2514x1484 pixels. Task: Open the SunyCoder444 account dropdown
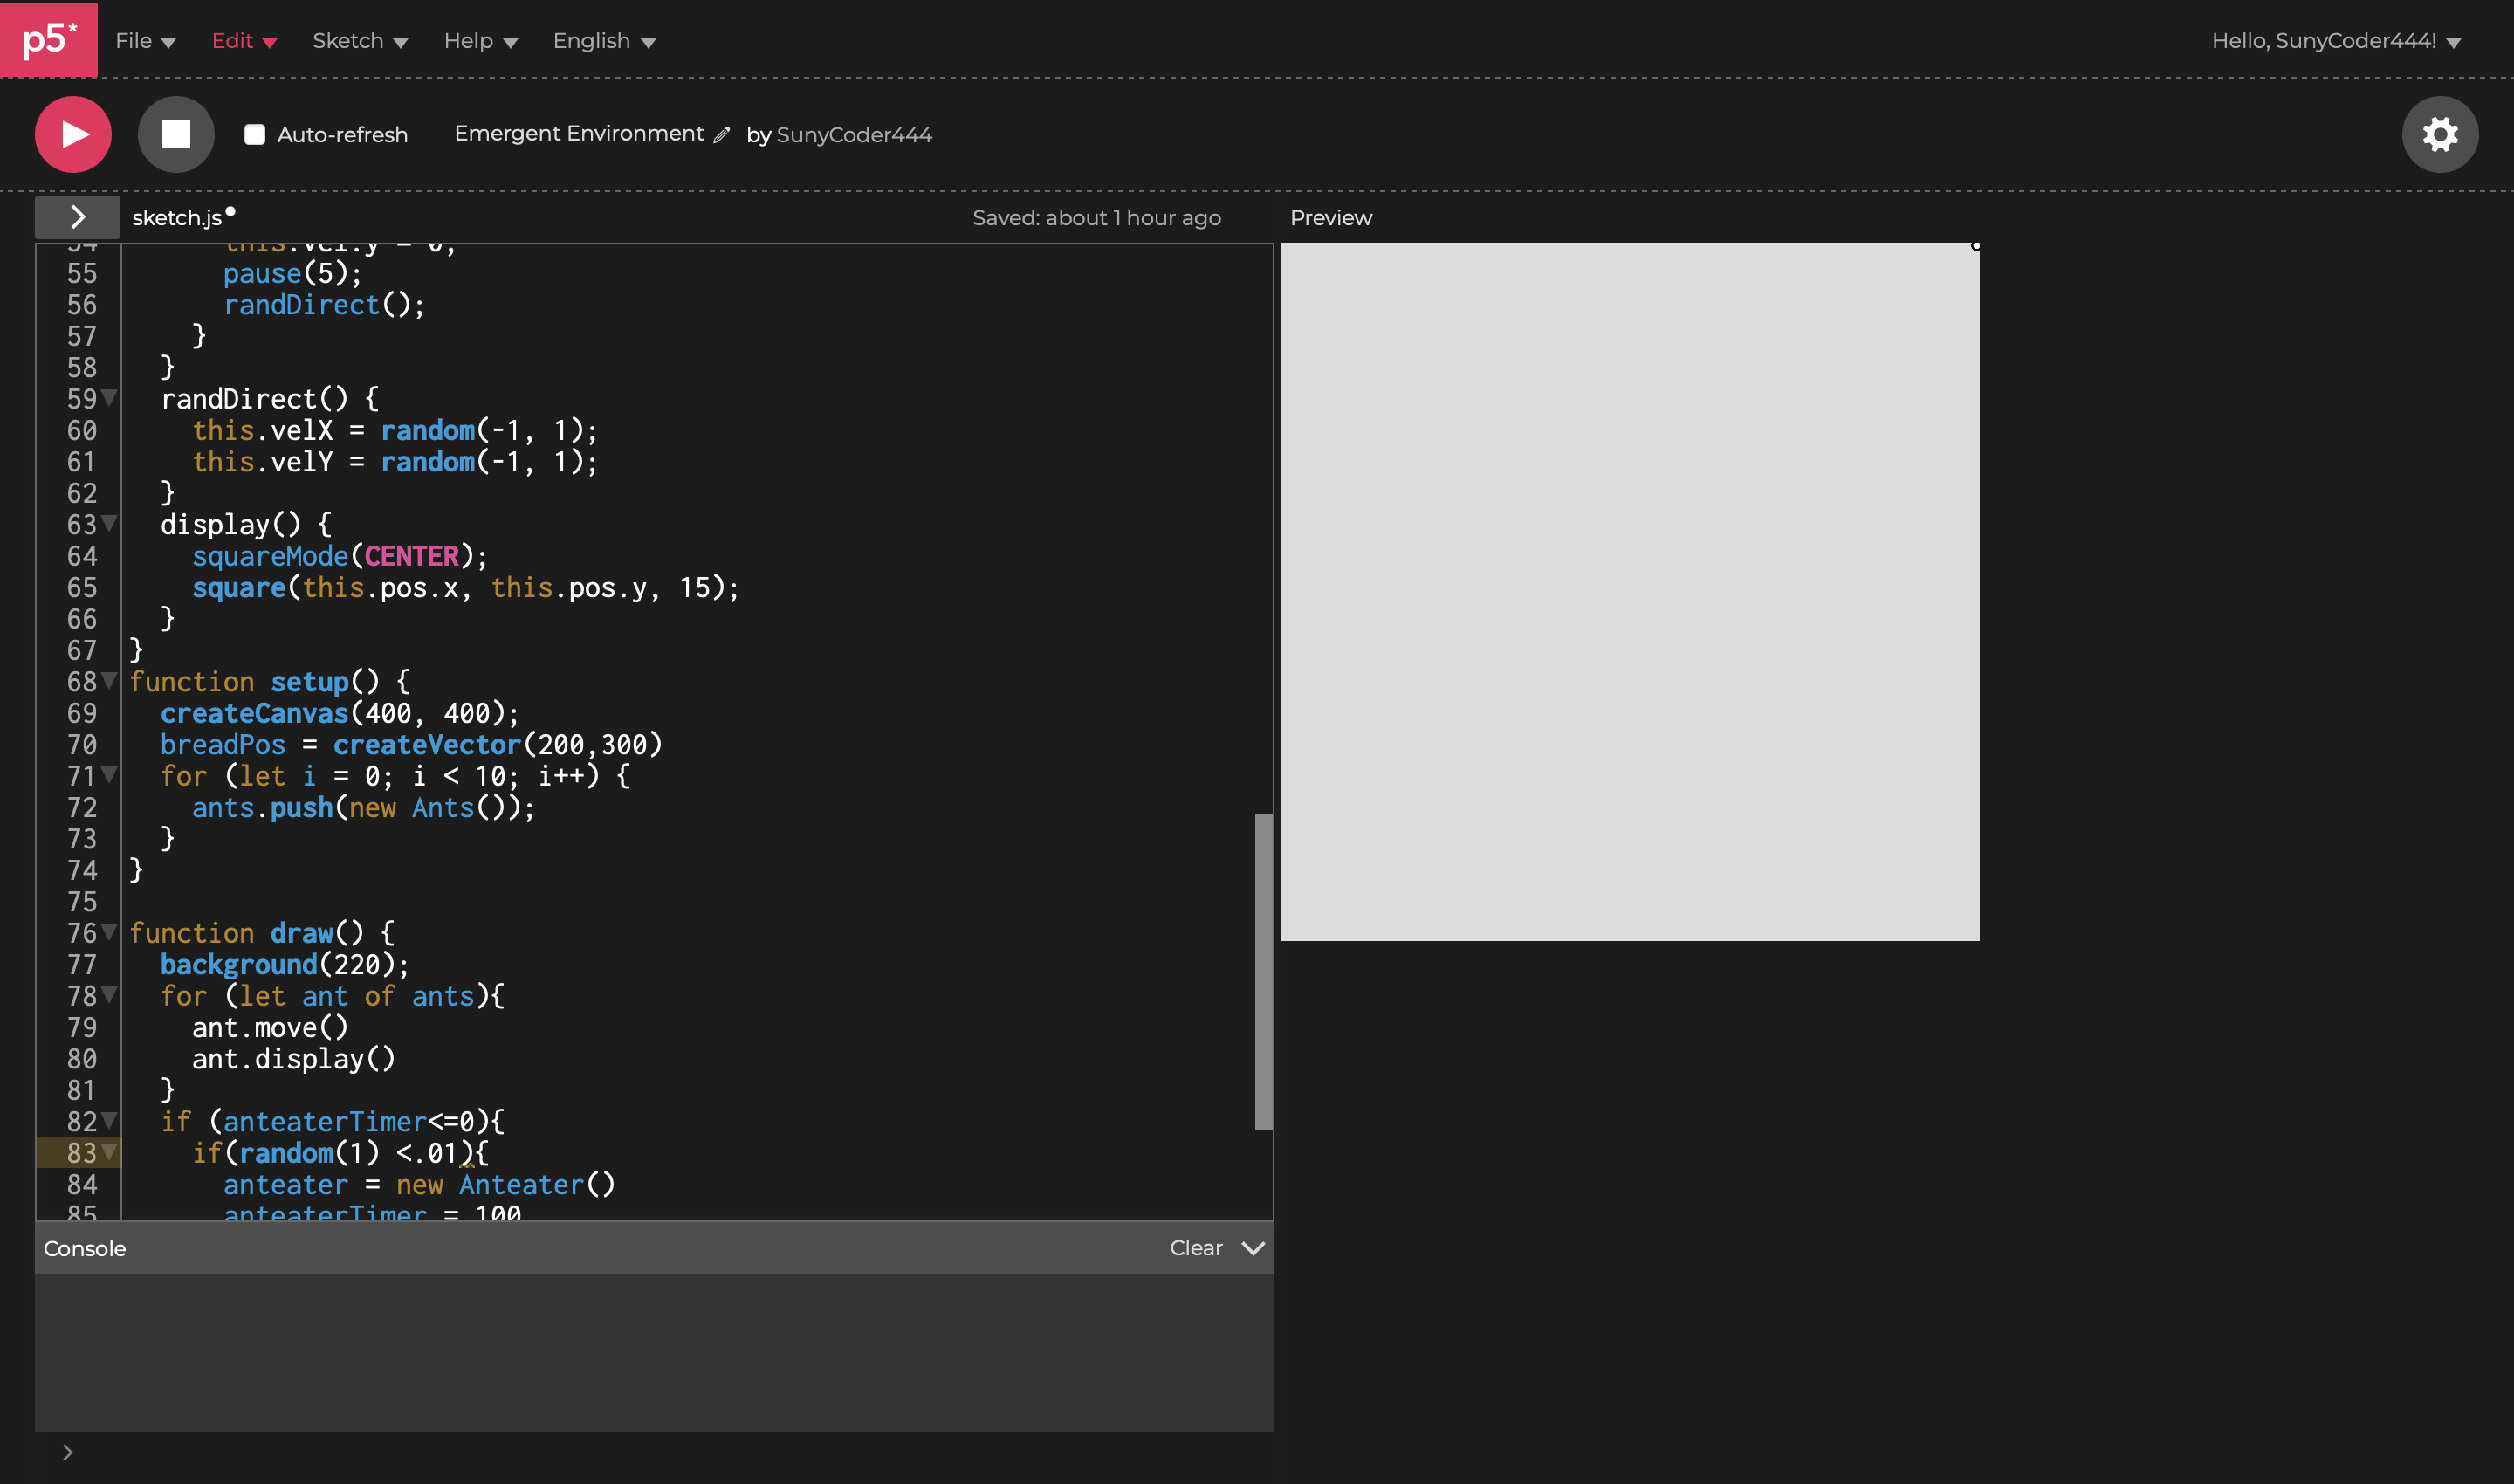(x=2335, y=41)
